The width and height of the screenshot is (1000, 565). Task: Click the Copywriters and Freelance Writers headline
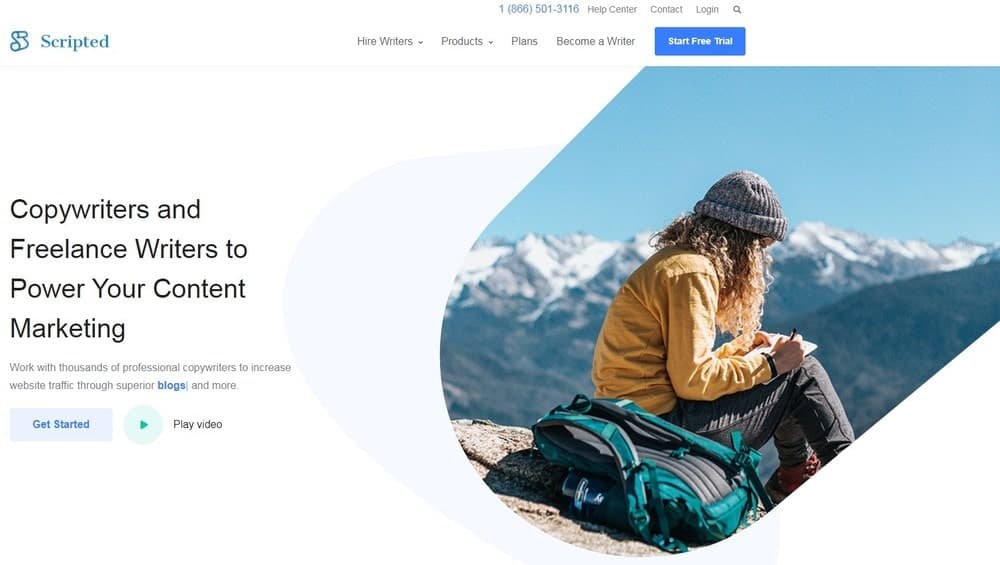coord(128,268)
